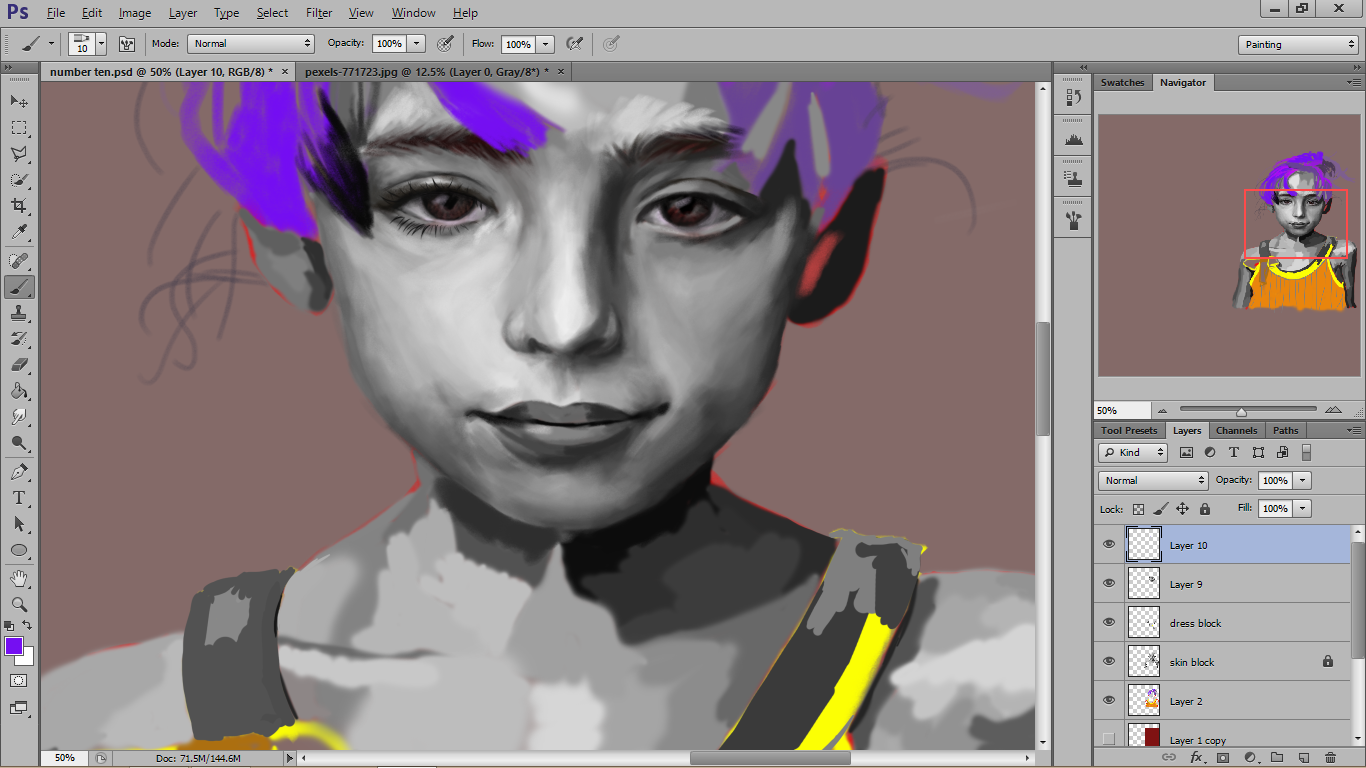The width and height of the screenshot is (1366, 768).
Task: Create a new layer
Action: click(1304, 758)
